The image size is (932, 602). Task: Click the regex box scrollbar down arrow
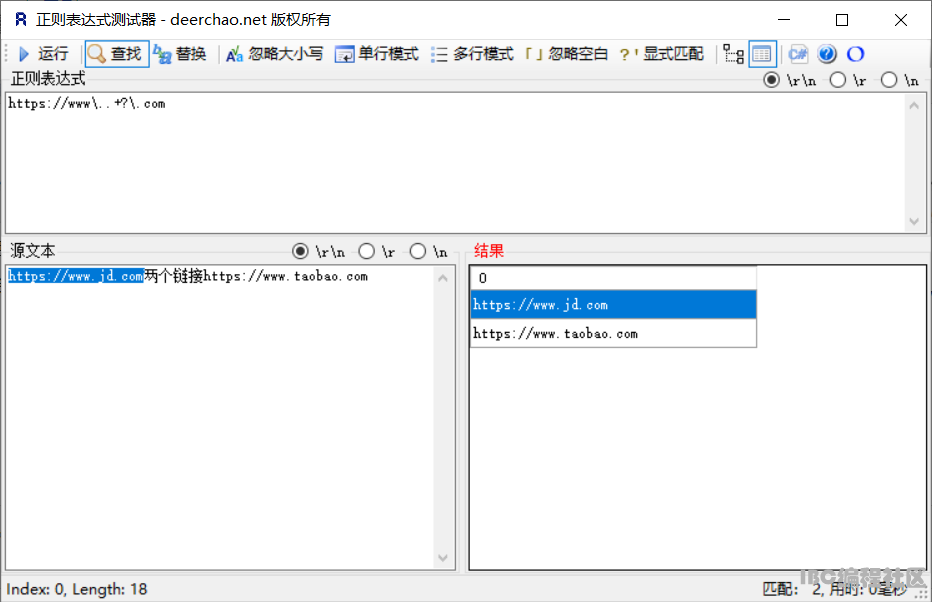click(x=914, y=221)
